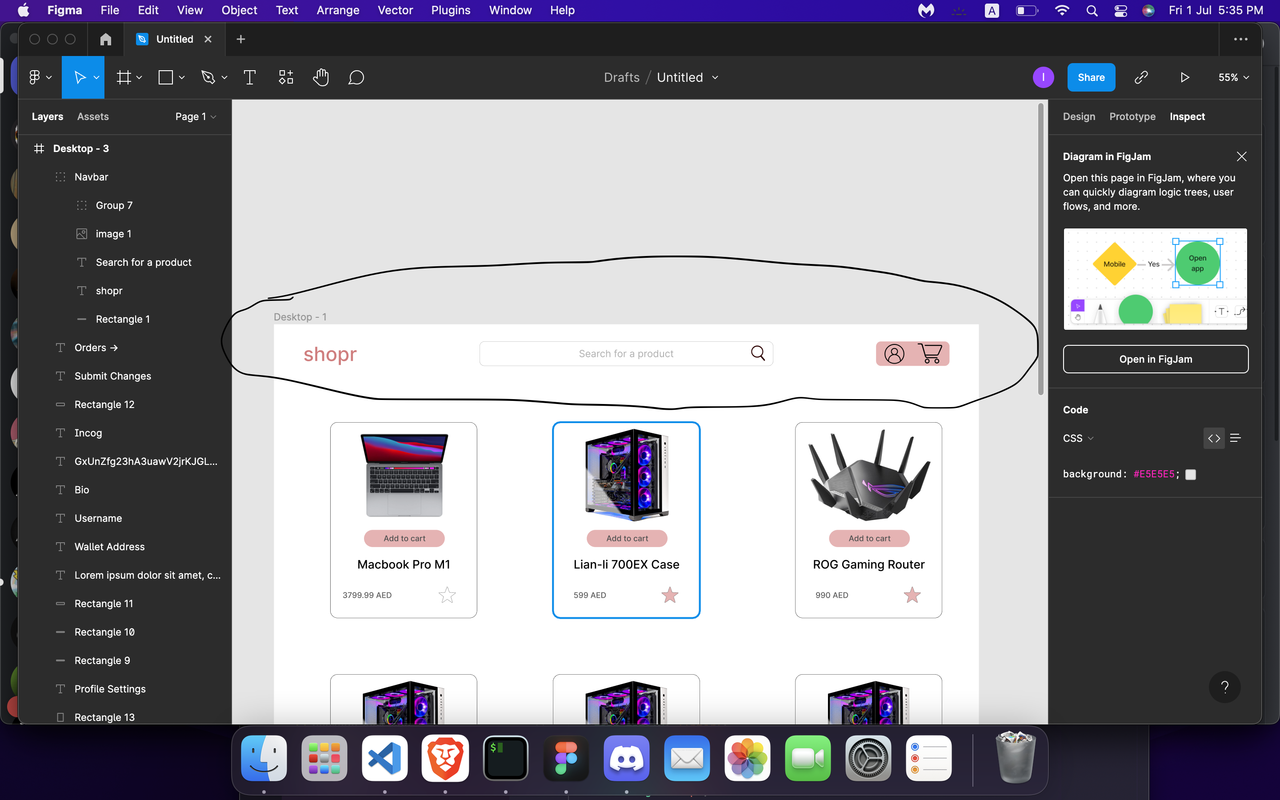Open the help question mark button
Viewport: 1280px width, 800px height.
1225,687
